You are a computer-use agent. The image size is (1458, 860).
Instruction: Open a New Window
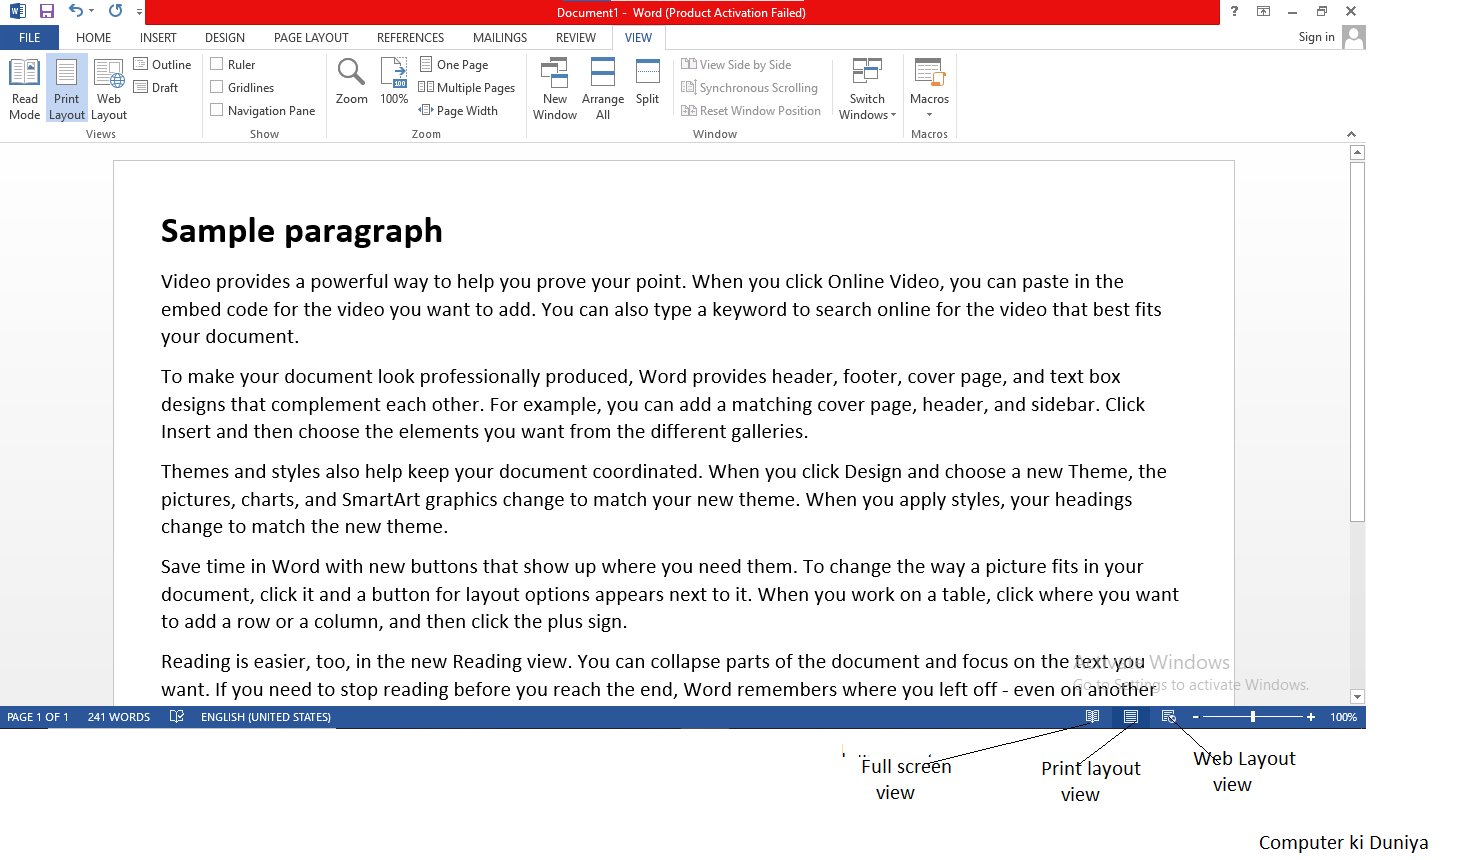[x=554, y=89]
